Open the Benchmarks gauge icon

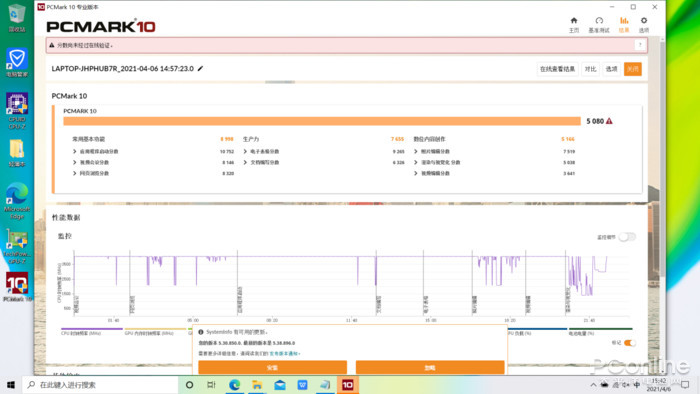click(599, 21)
